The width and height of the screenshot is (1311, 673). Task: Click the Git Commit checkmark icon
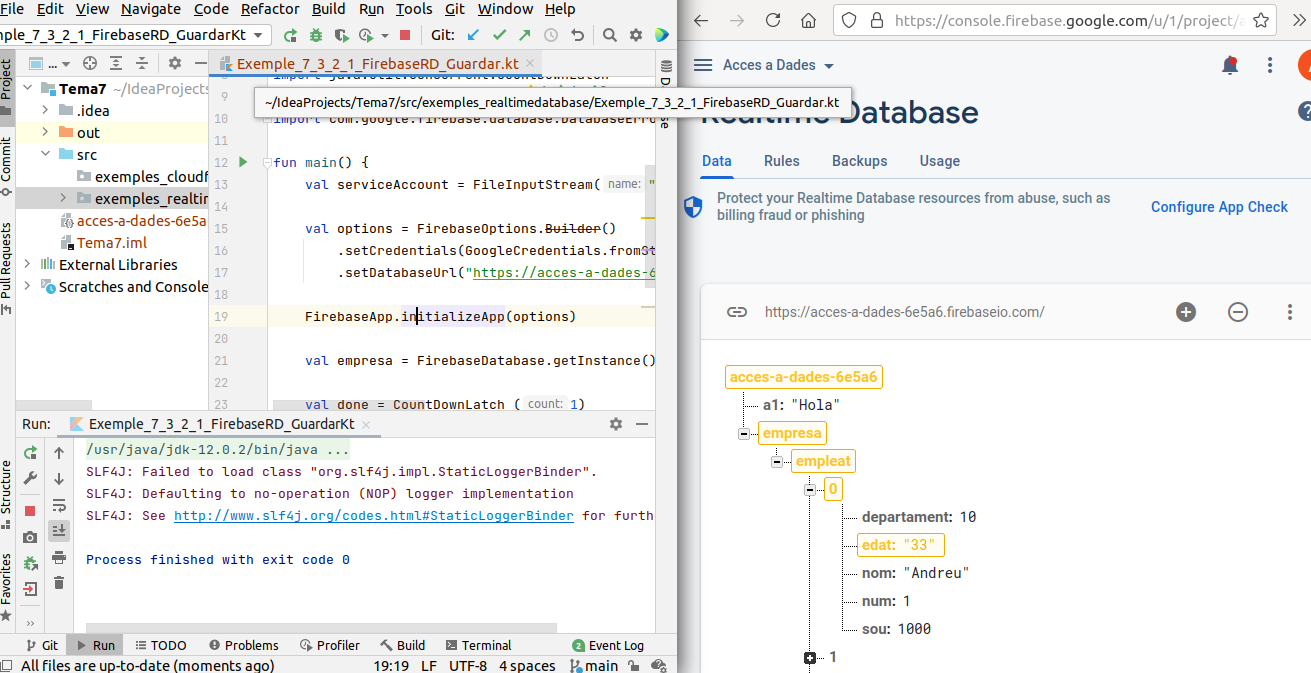(x=500, y=36)
